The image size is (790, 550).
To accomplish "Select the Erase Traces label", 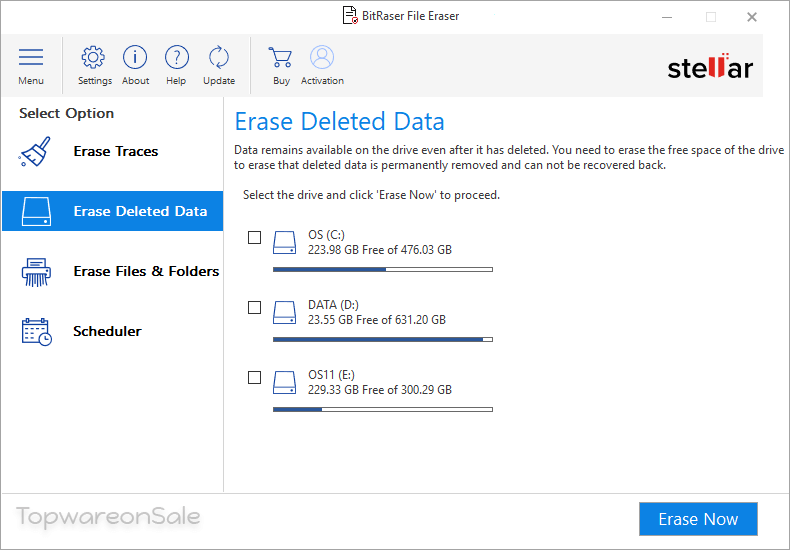I will (116, 151).
